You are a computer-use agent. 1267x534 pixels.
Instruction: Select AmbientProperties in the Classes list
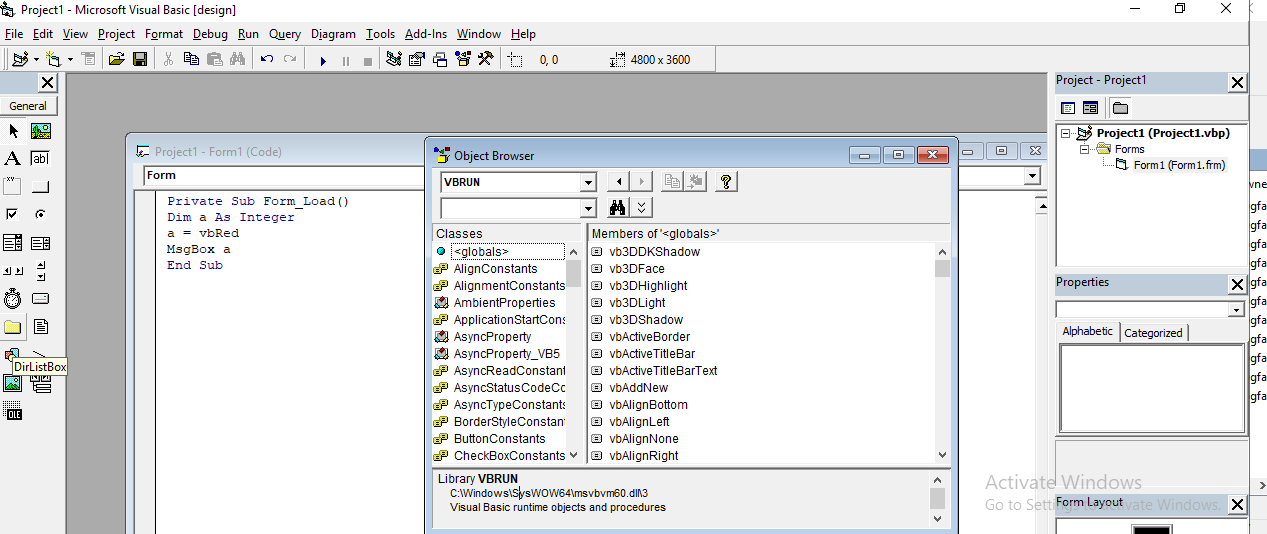pos(504,303)
